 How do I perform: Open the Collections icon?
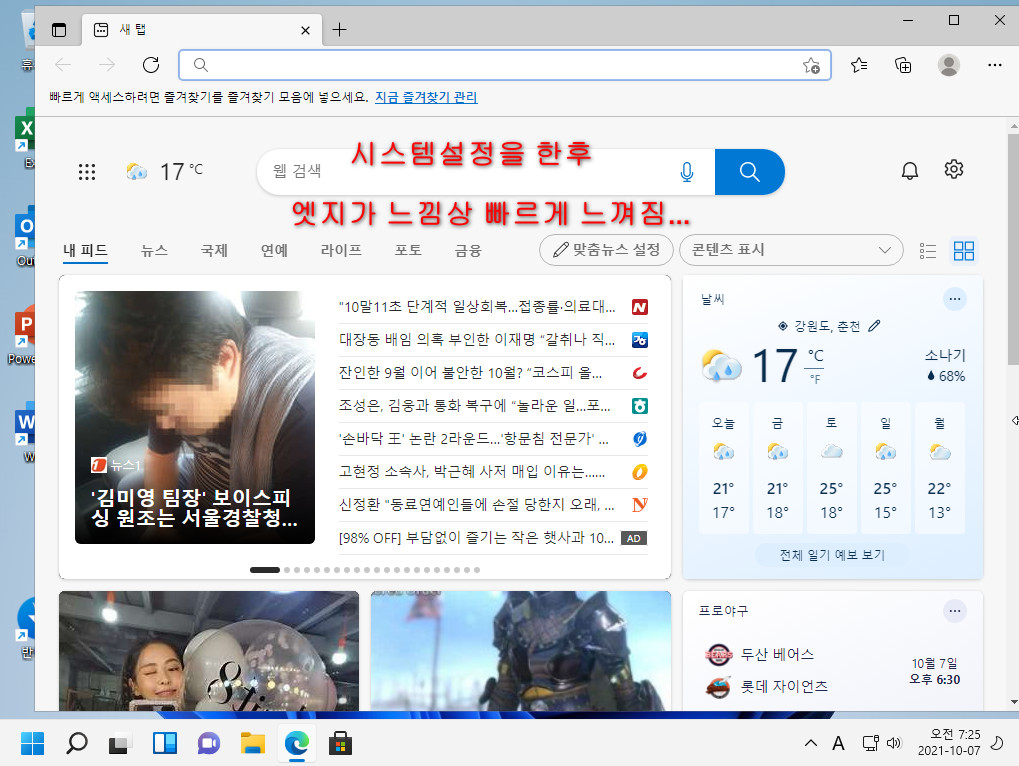[x=903, y=65]
